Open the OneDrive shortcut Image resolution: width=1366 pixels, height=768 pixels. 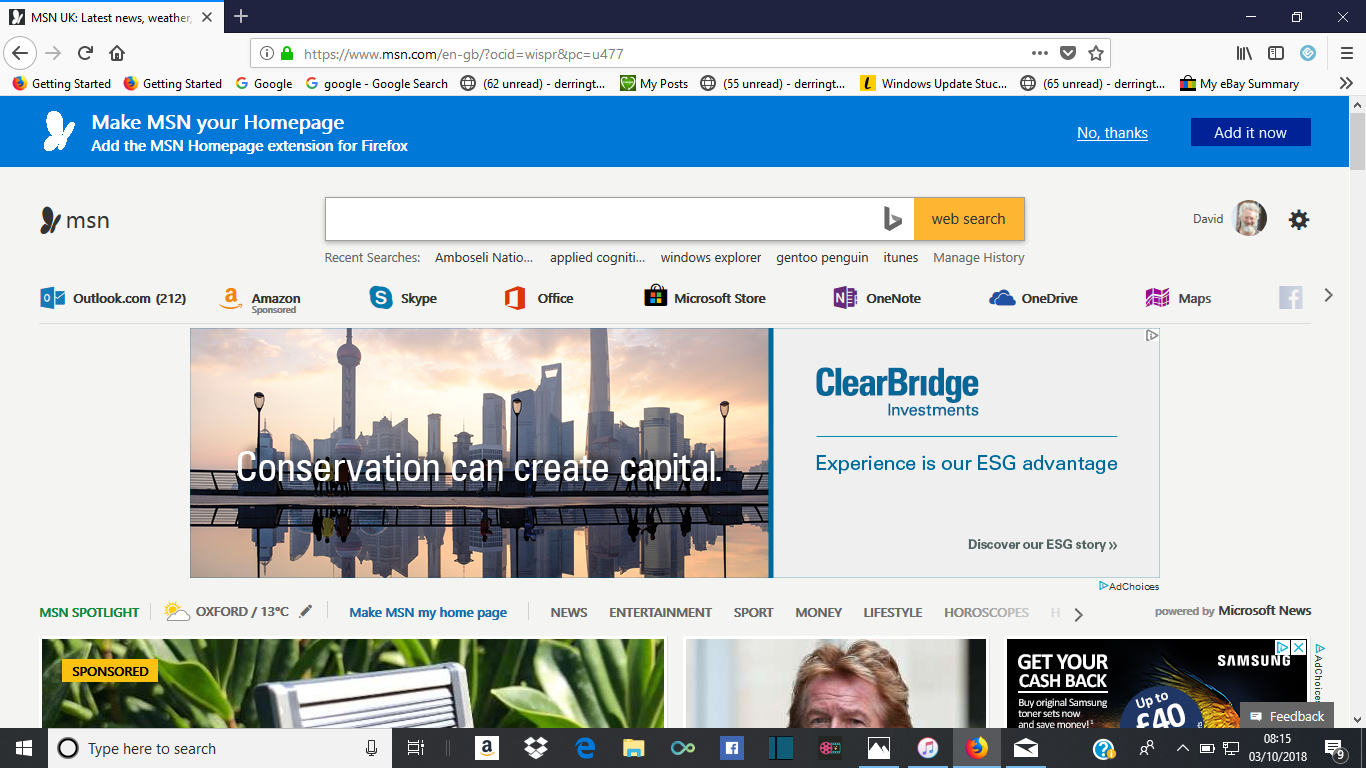1033,298
